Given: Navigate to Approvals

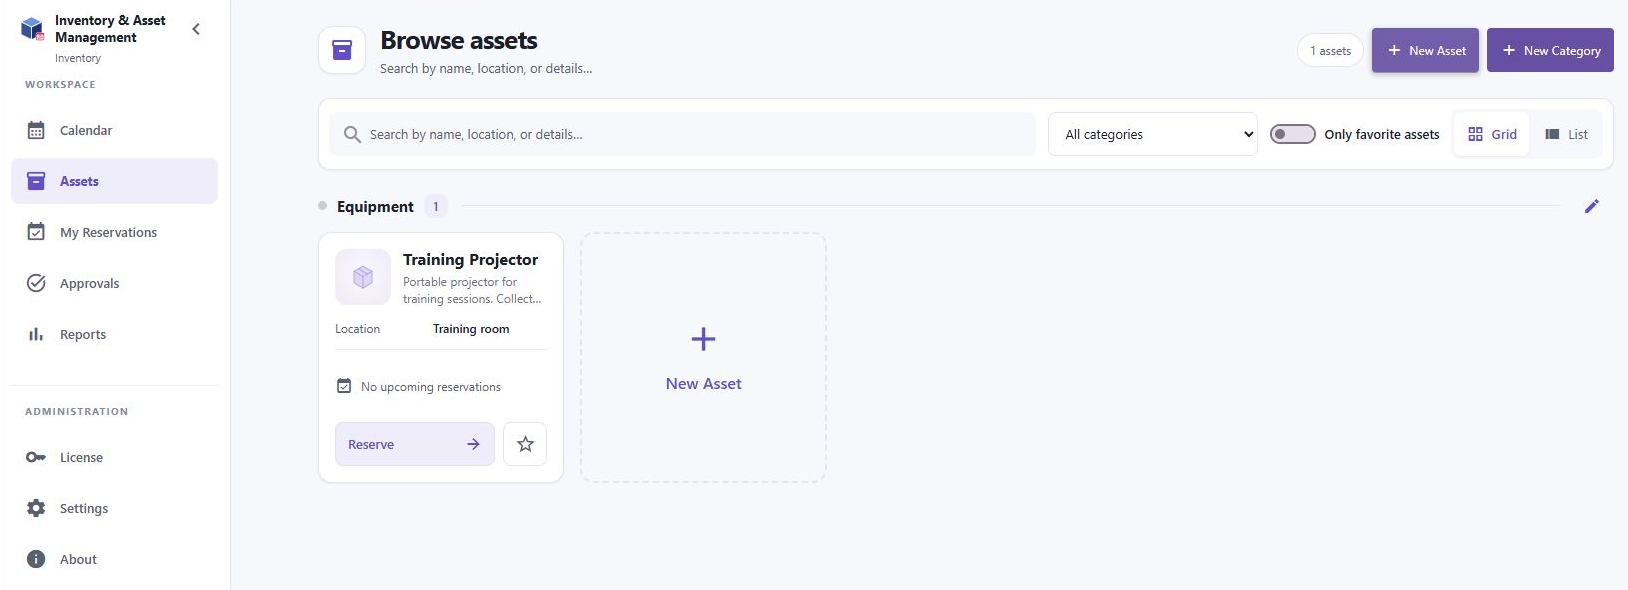Looking at the screenshot, I should pos(114,283).
